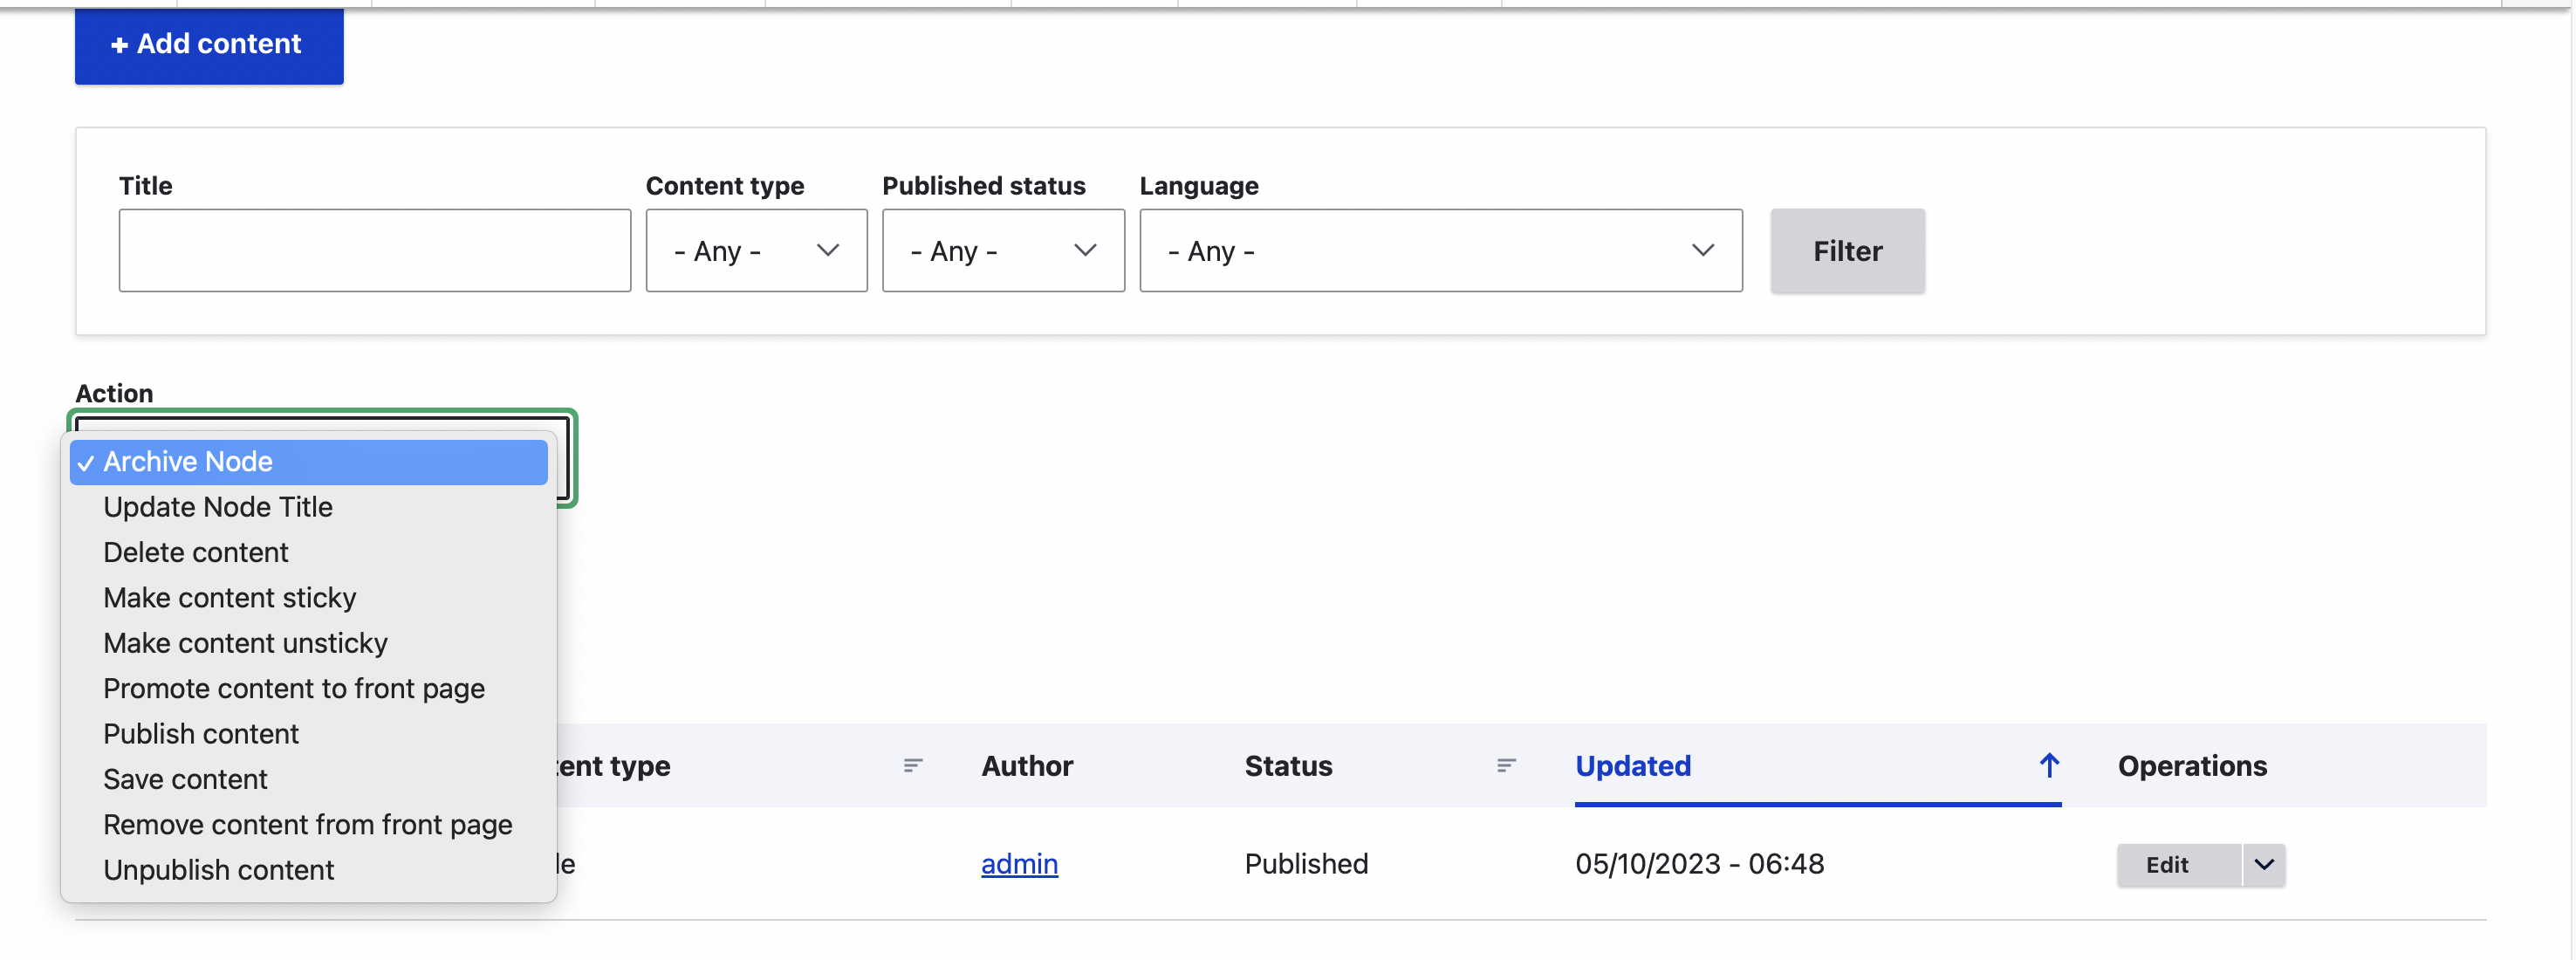2576x960 pixels.
Task: Sort by the Updated column header
Action: tap(1632, 766)
